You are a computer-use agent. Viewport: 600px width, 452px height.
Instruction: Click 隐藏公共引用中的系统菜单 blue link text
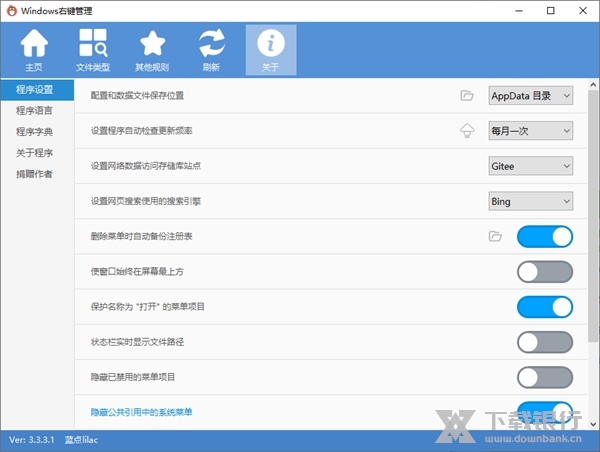[141, 412]
